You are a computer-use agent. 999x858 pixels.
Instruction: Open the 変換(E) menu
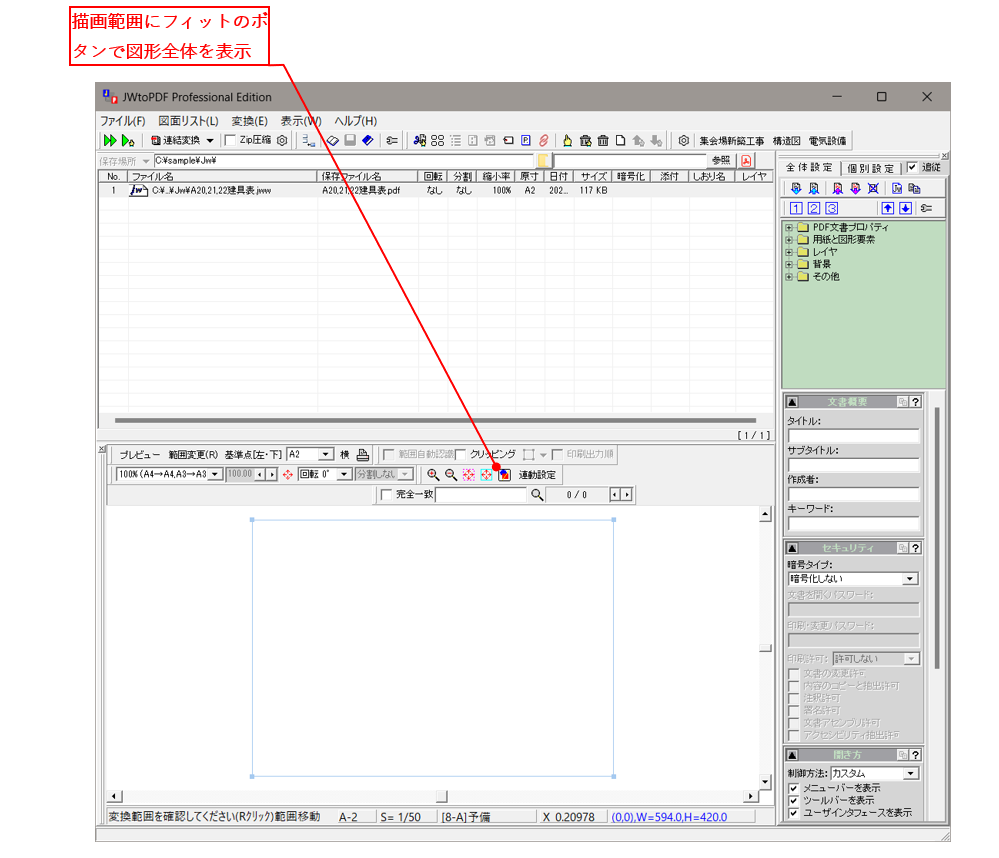[249, 121]
